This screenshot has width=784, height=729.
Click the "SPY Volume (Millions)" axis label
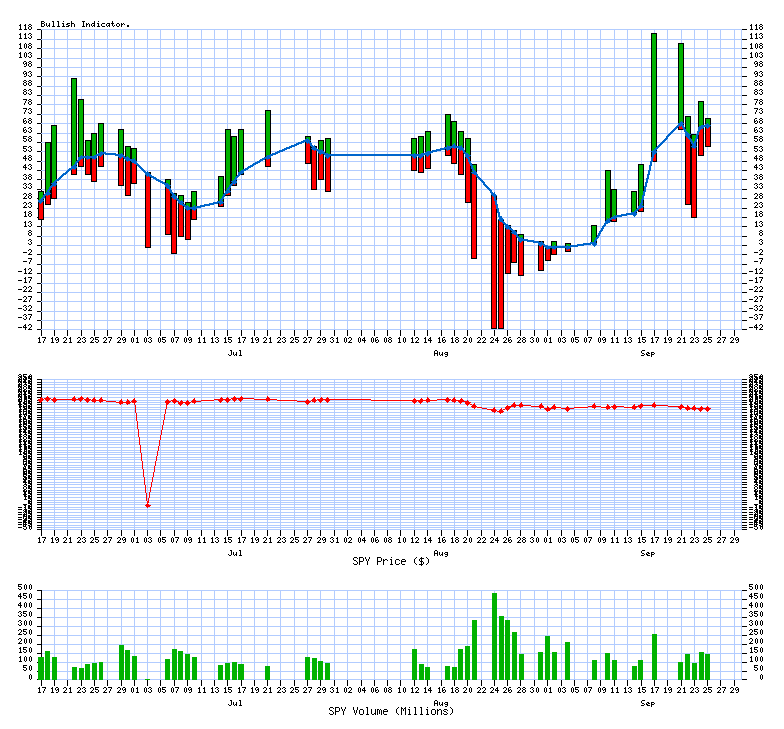tap(391, 711)
